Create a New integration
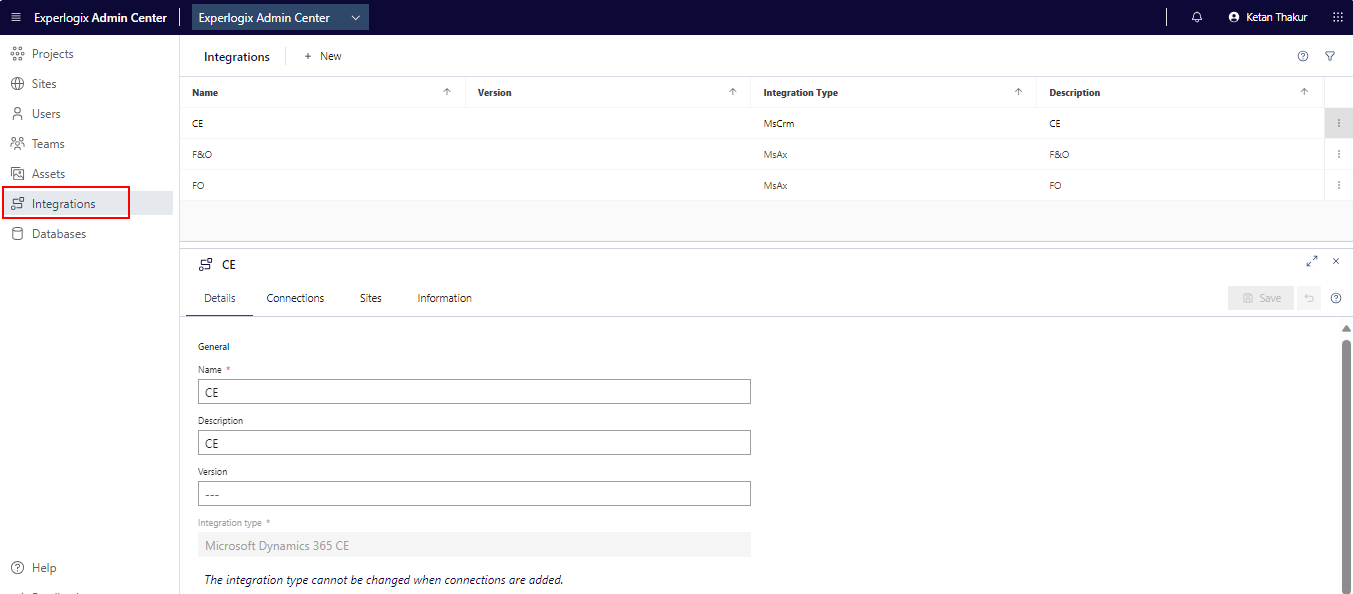1353x594 pixels. [x=322, y=57]
